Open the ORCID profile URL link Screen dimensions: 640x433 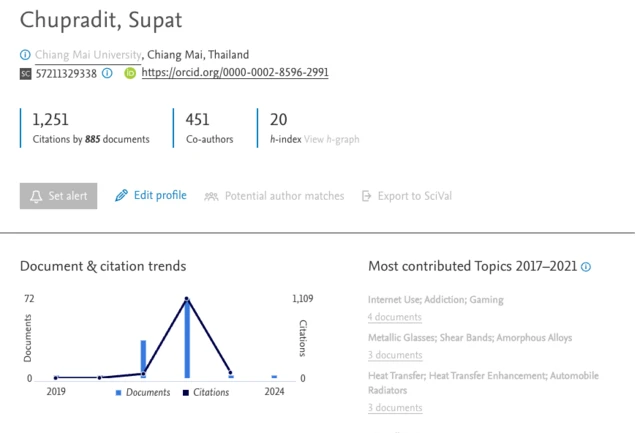pos(235,73)
